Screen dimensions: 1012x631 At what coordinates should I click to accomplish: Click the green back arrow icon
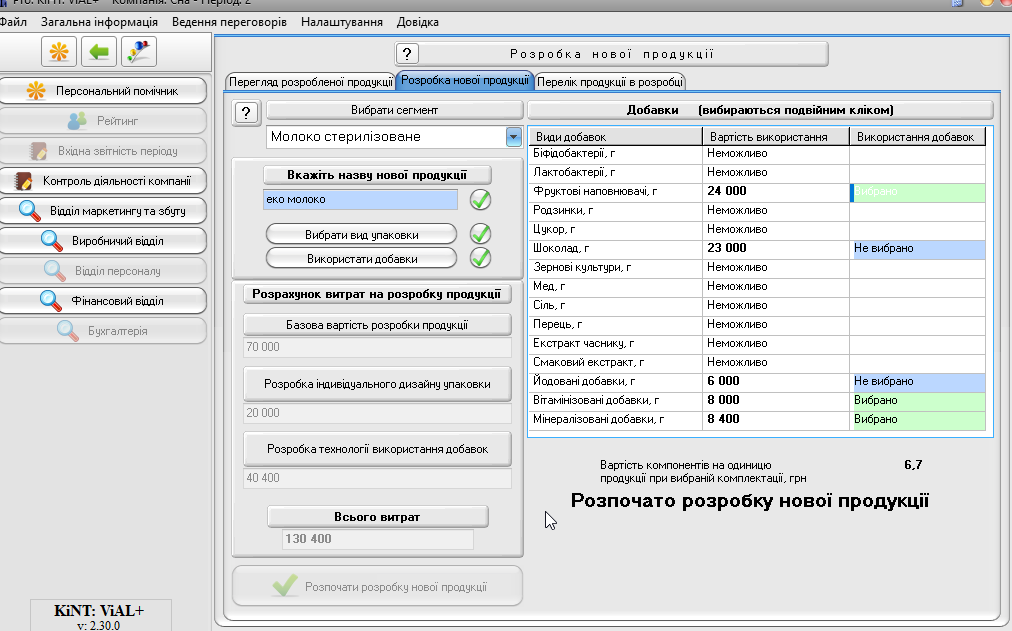[99, 52]
